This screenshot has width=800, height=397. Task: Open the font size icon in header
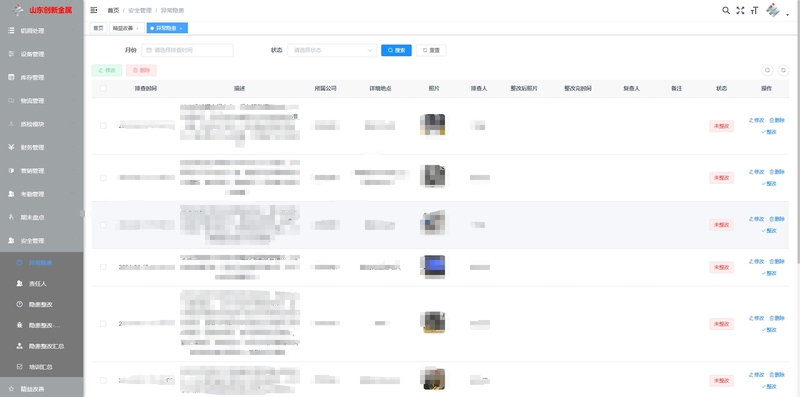click(754, 10)
